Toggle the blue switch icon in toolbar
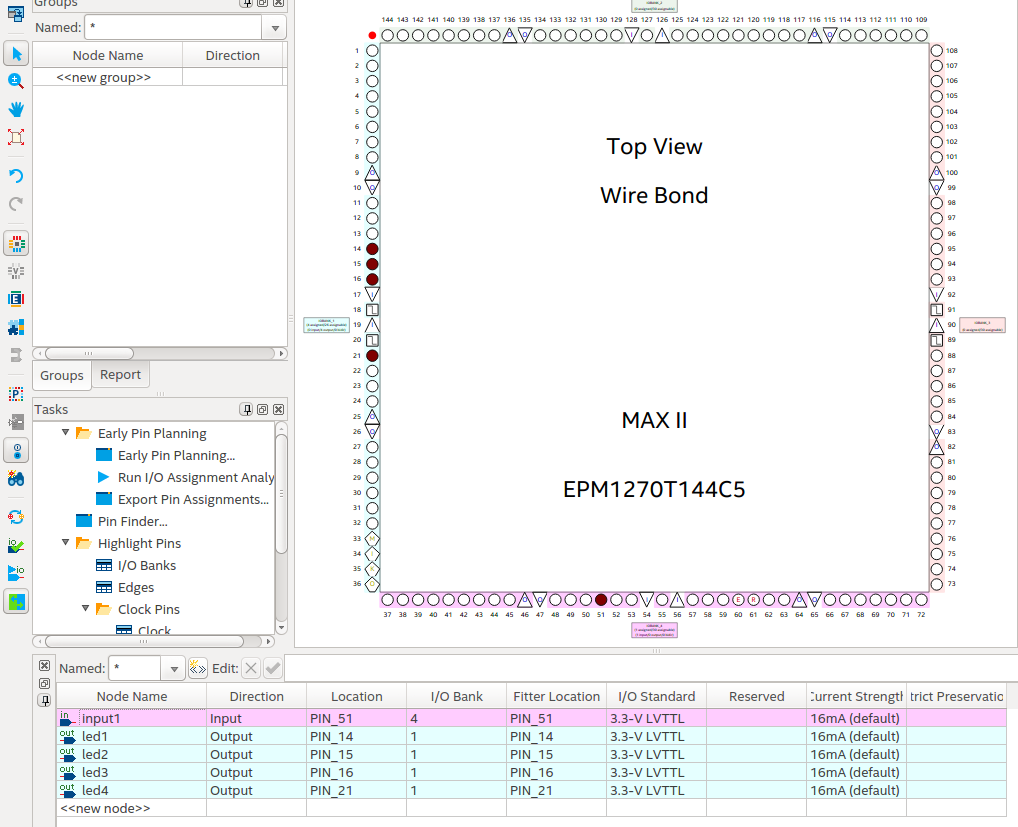The image size is (1018, 827). (16, 450)
